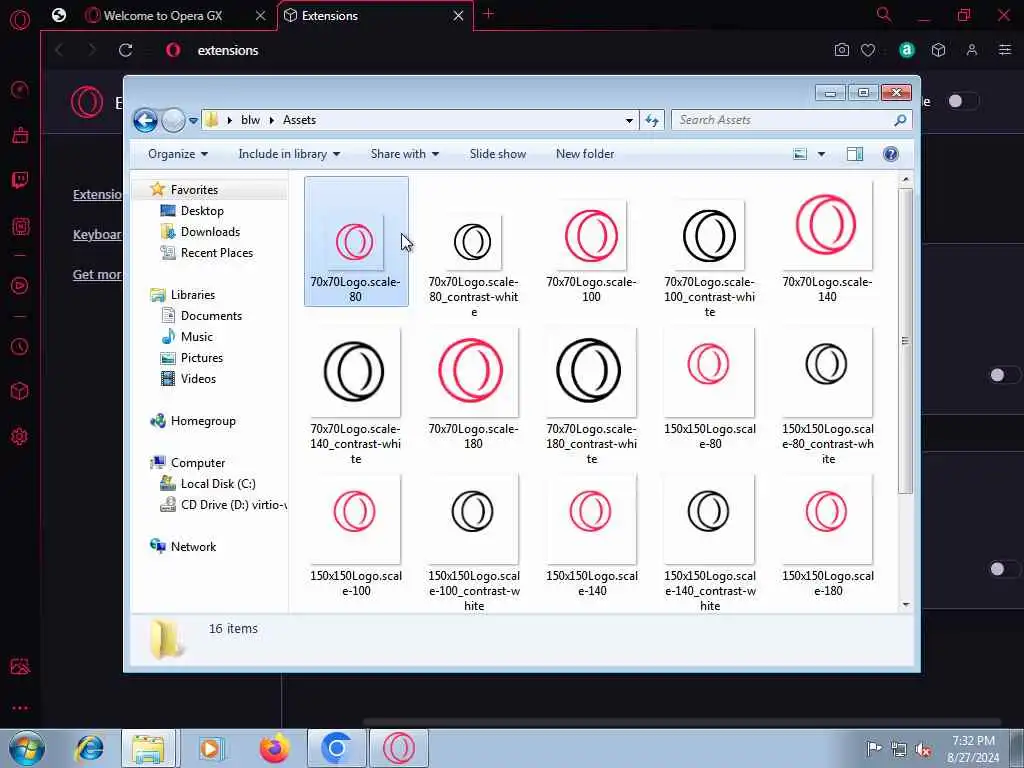Toggle the middle extension switch in Opera
This screenshot has height=768, width=1024.
[x=1004, y=375]
